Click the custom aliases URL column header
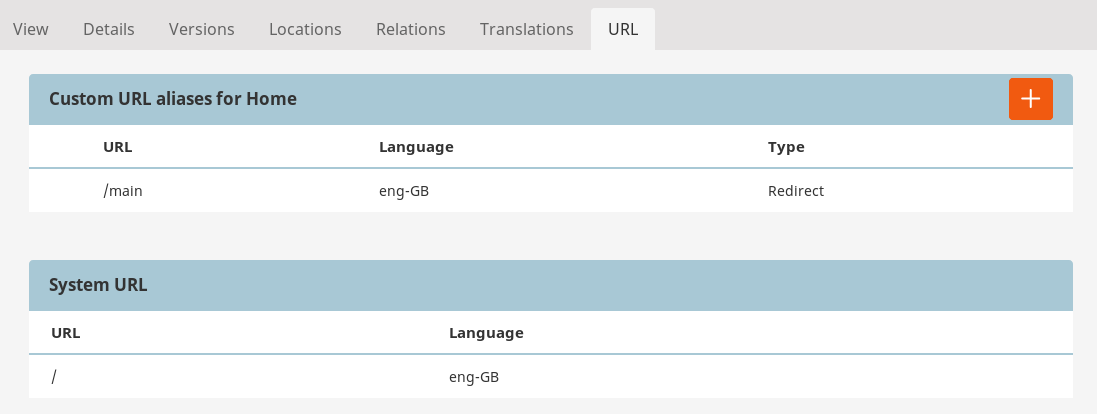The height and width of the screenshot is (414, 1097). tap(118, 147)
